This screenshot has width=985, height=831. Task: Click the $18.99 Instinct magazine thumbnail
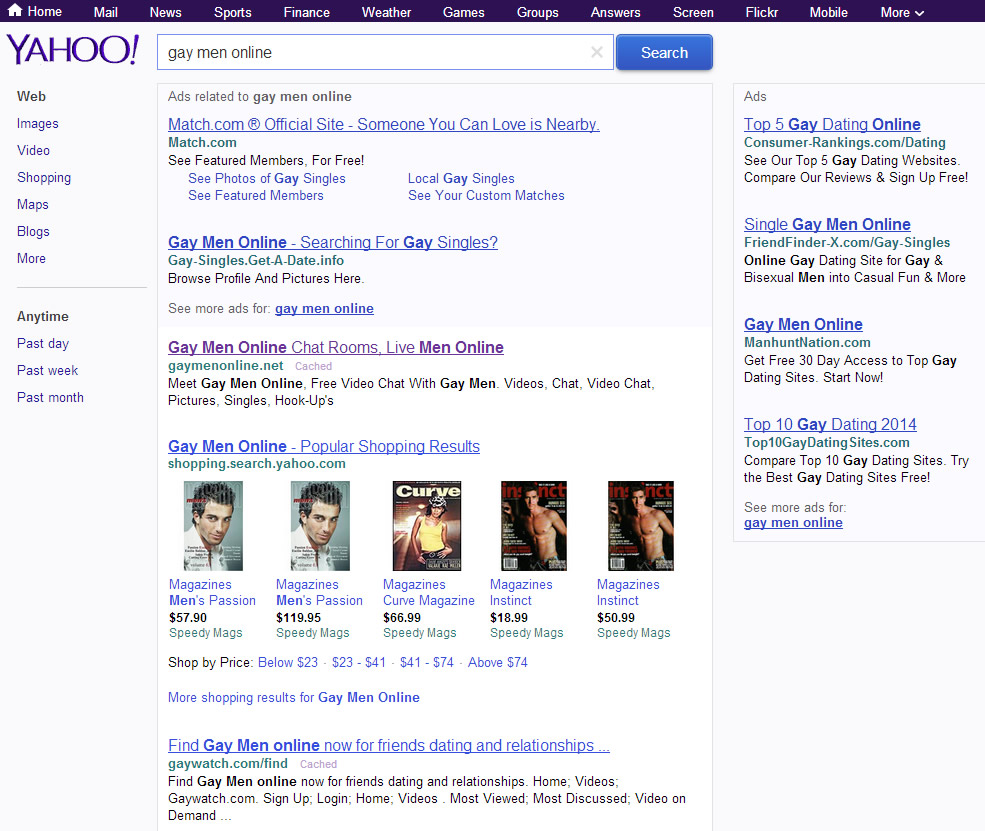click(x=533, y=526)
